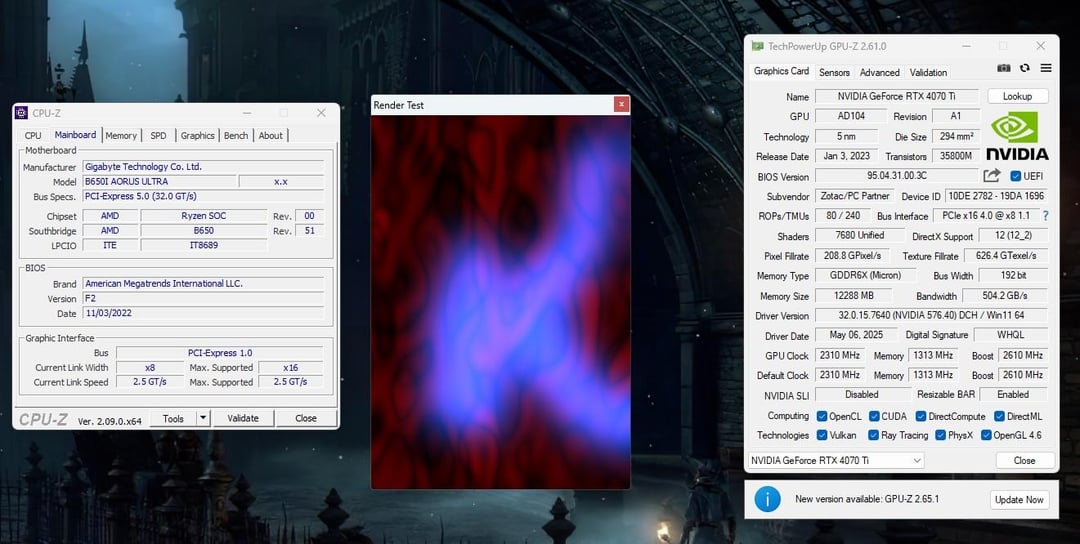Click Update Now for GPU-Z 2.65.1
Viewport: 1080px width, 544px height.
coord(1019,499)
